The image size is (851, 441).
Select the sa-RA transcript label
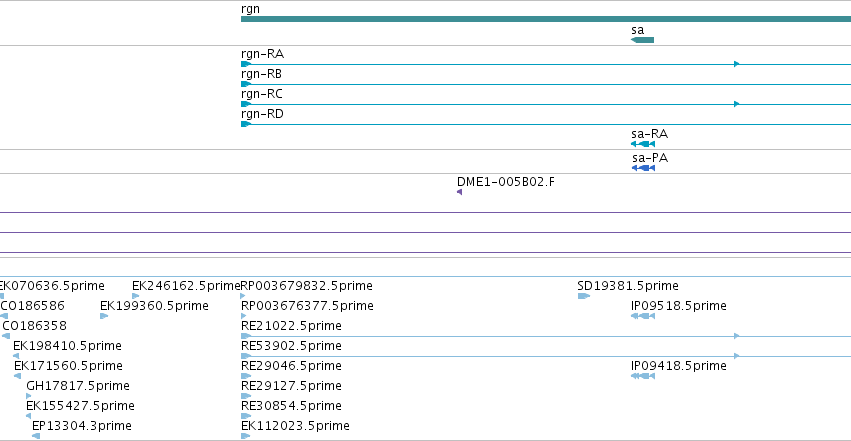coord(650,134)
